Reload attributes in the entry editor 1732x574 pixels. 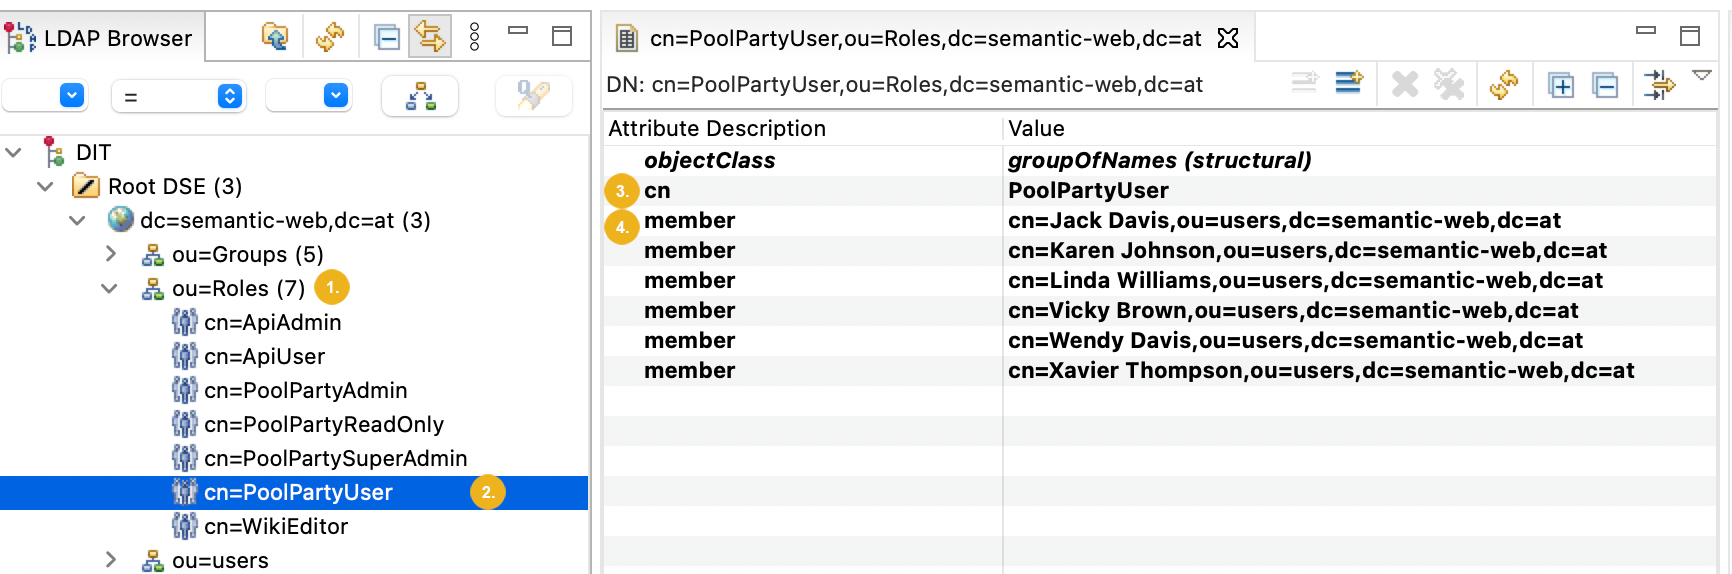(x=1503, y=85)
